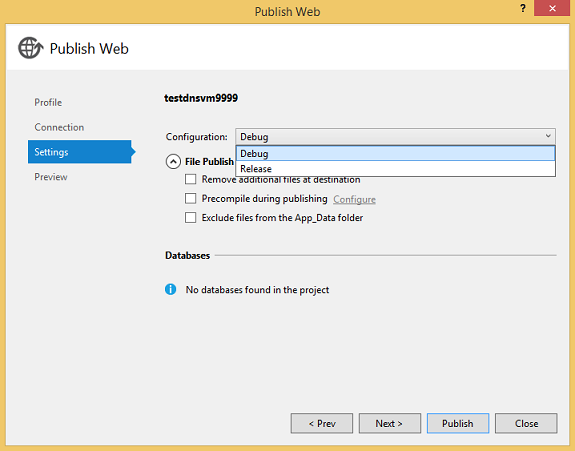Viewport: 575px width, 451px height.
Task: Check Precompile during publishing
Action: 191,198
